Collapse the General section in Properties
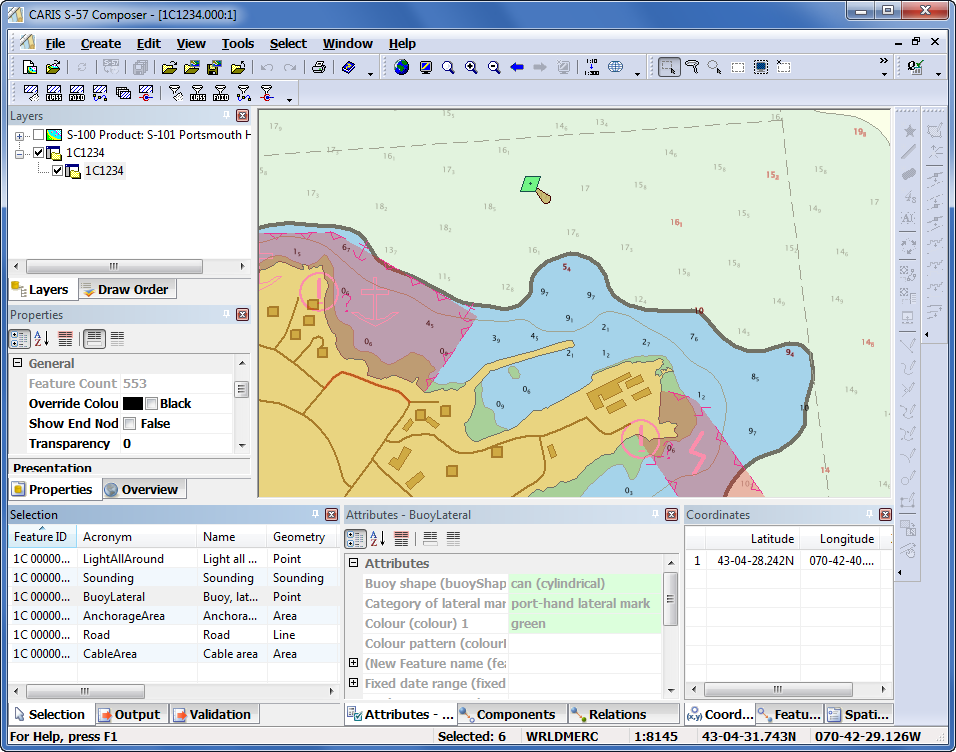Image resolution: width=956 pixels, height=752 pixels. [18, 364]
